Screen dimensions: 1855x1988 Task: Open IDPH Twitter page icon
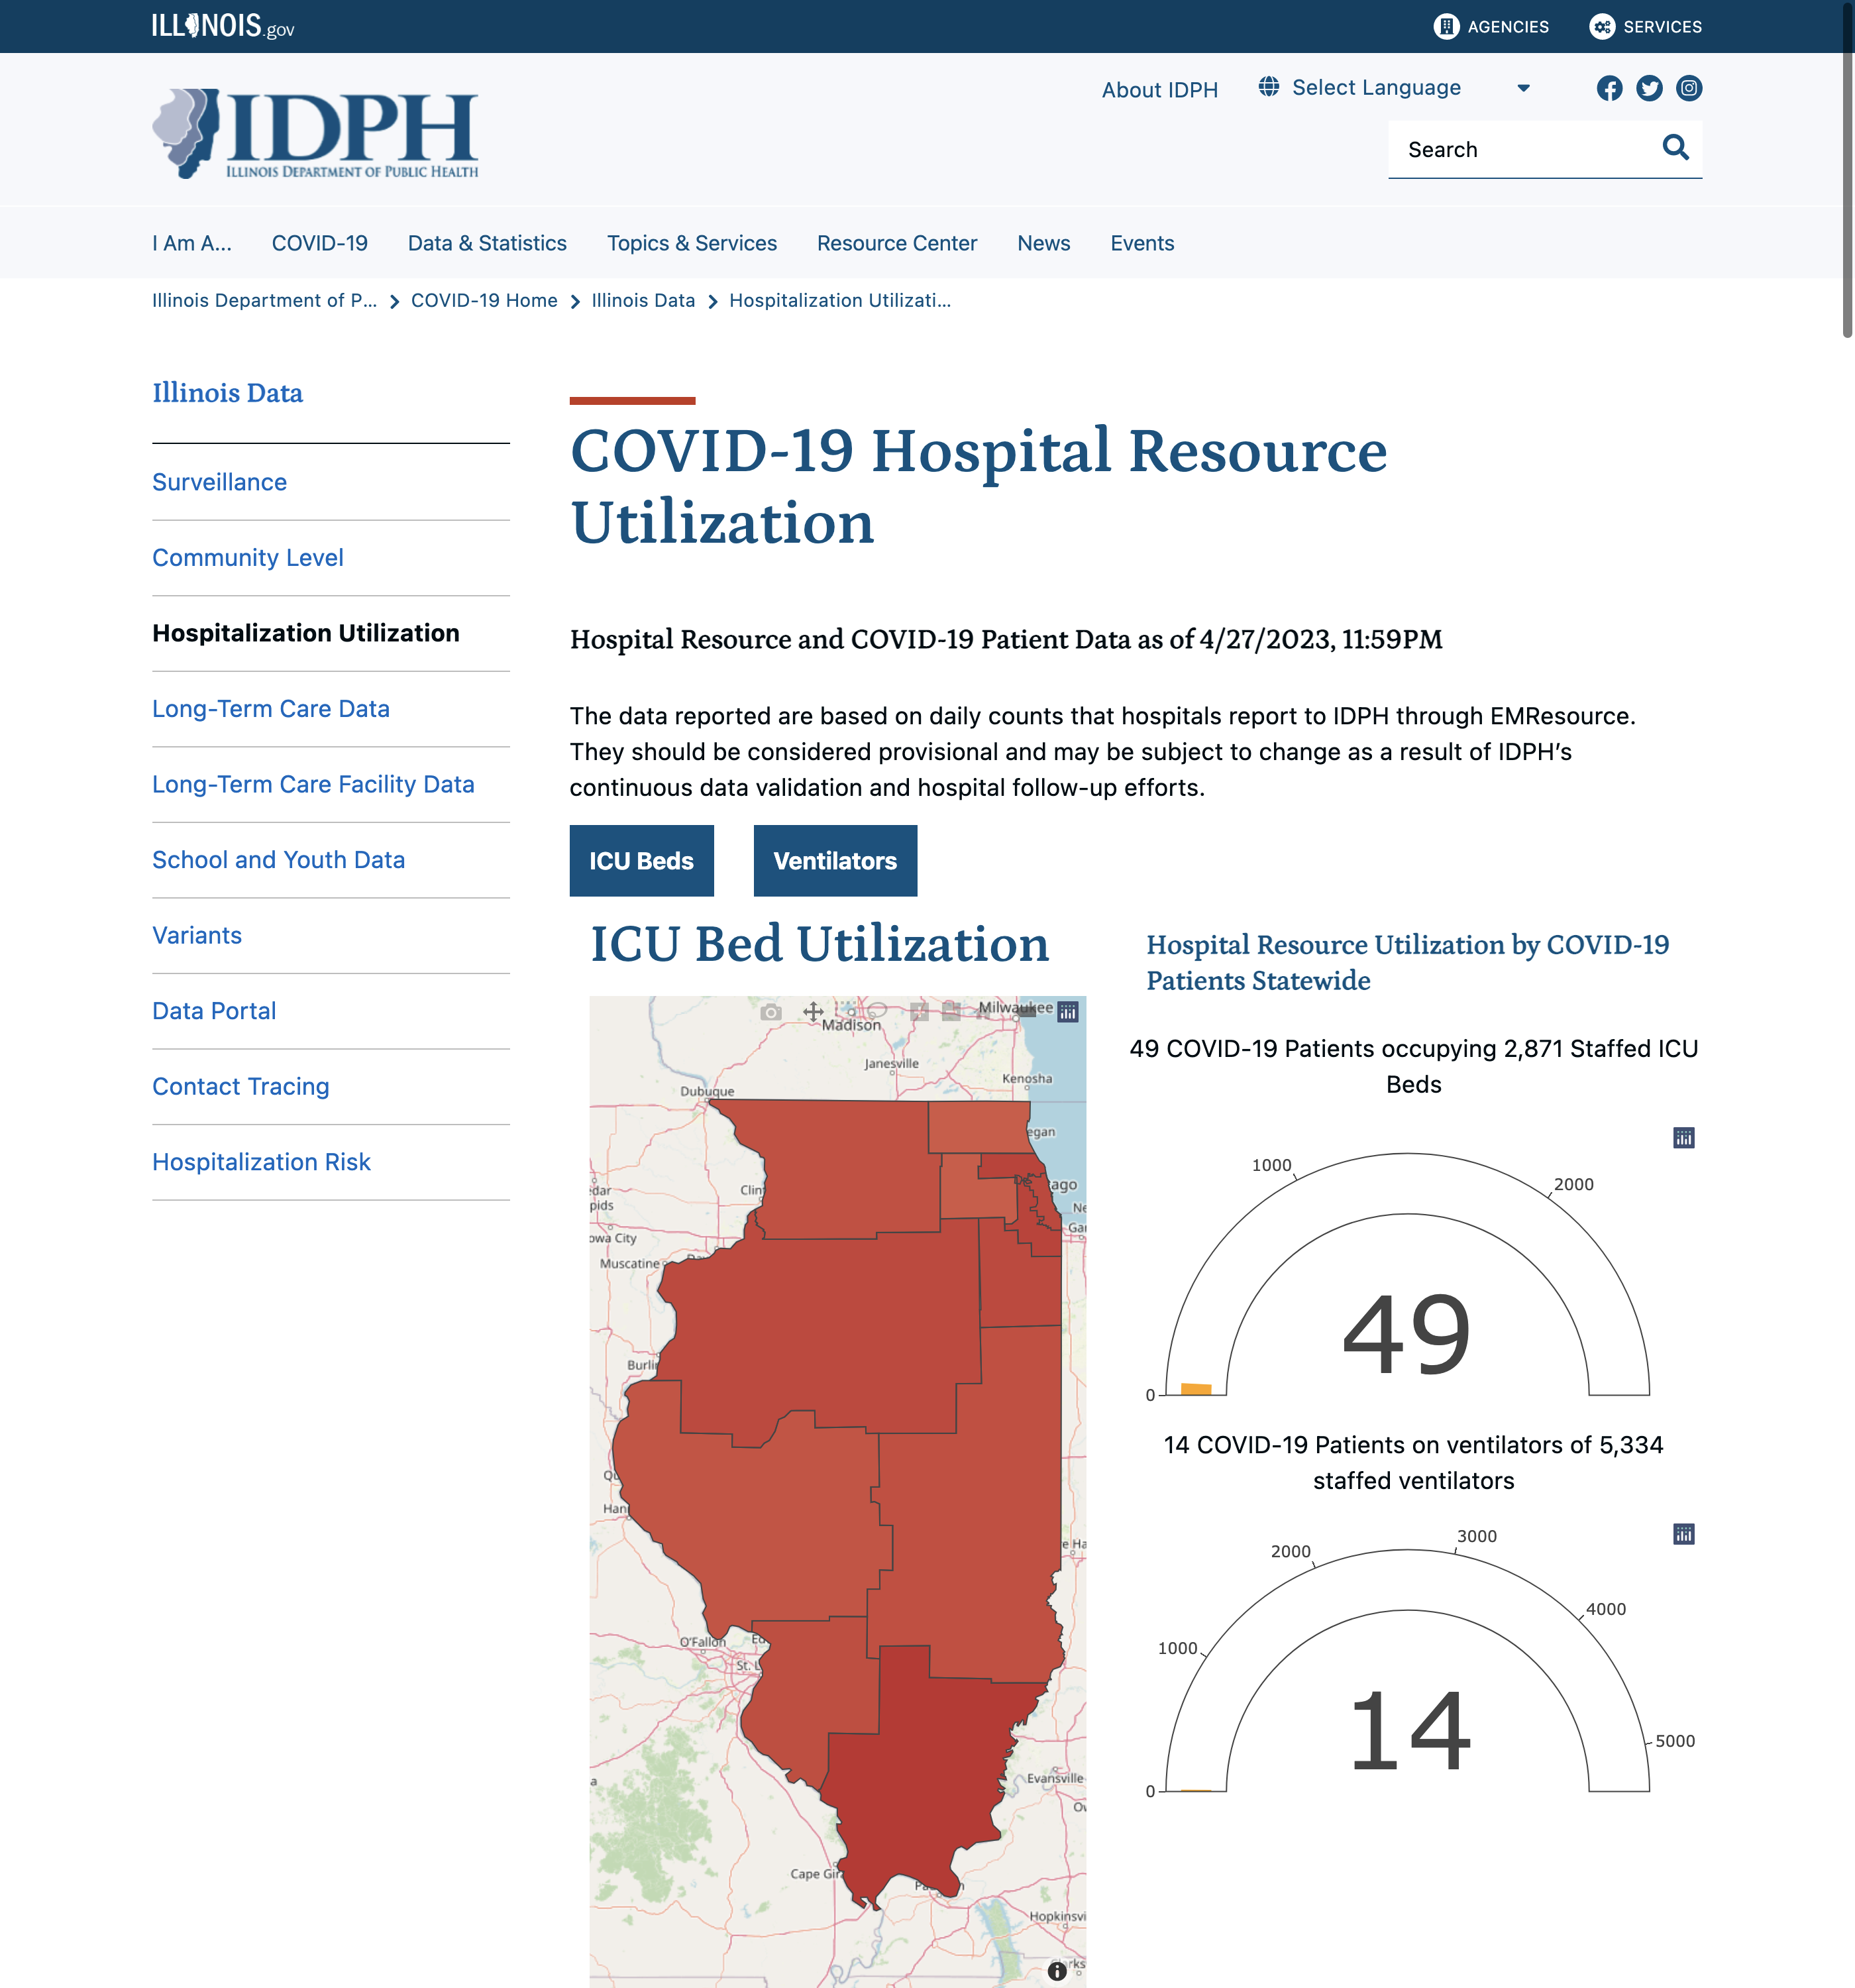[x=1649, y=88]
